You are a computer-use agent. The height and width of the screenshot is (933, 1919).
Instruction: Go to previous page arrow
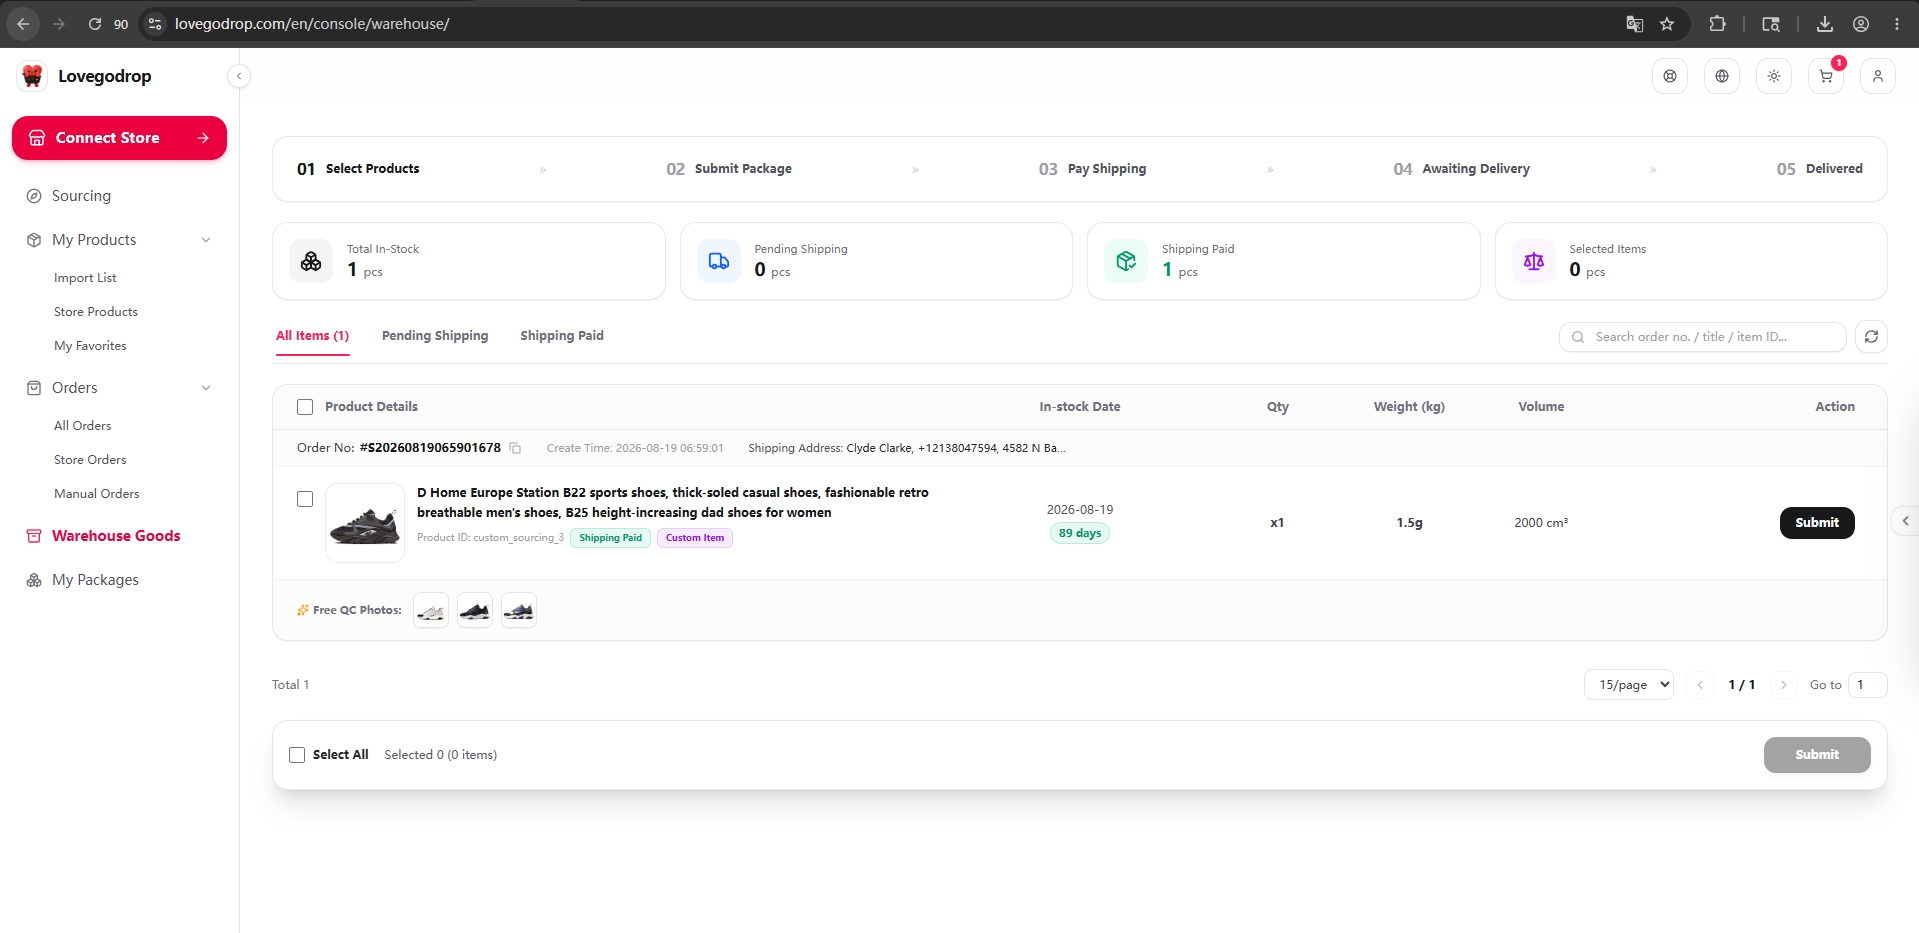coord(1700,685)
